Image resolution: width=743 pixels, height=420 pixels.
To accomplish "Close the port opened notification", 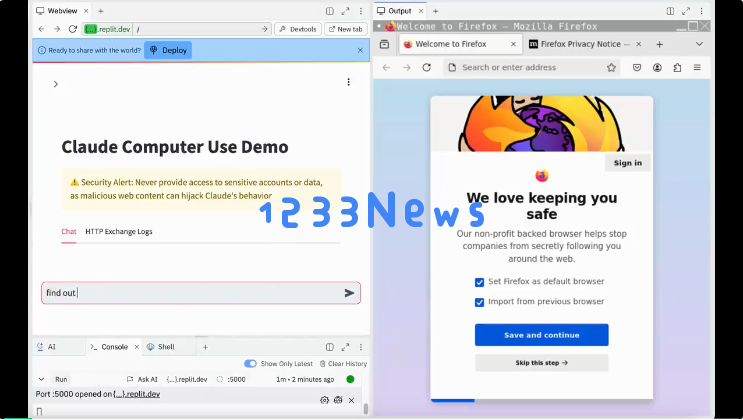I will [352, 400].
